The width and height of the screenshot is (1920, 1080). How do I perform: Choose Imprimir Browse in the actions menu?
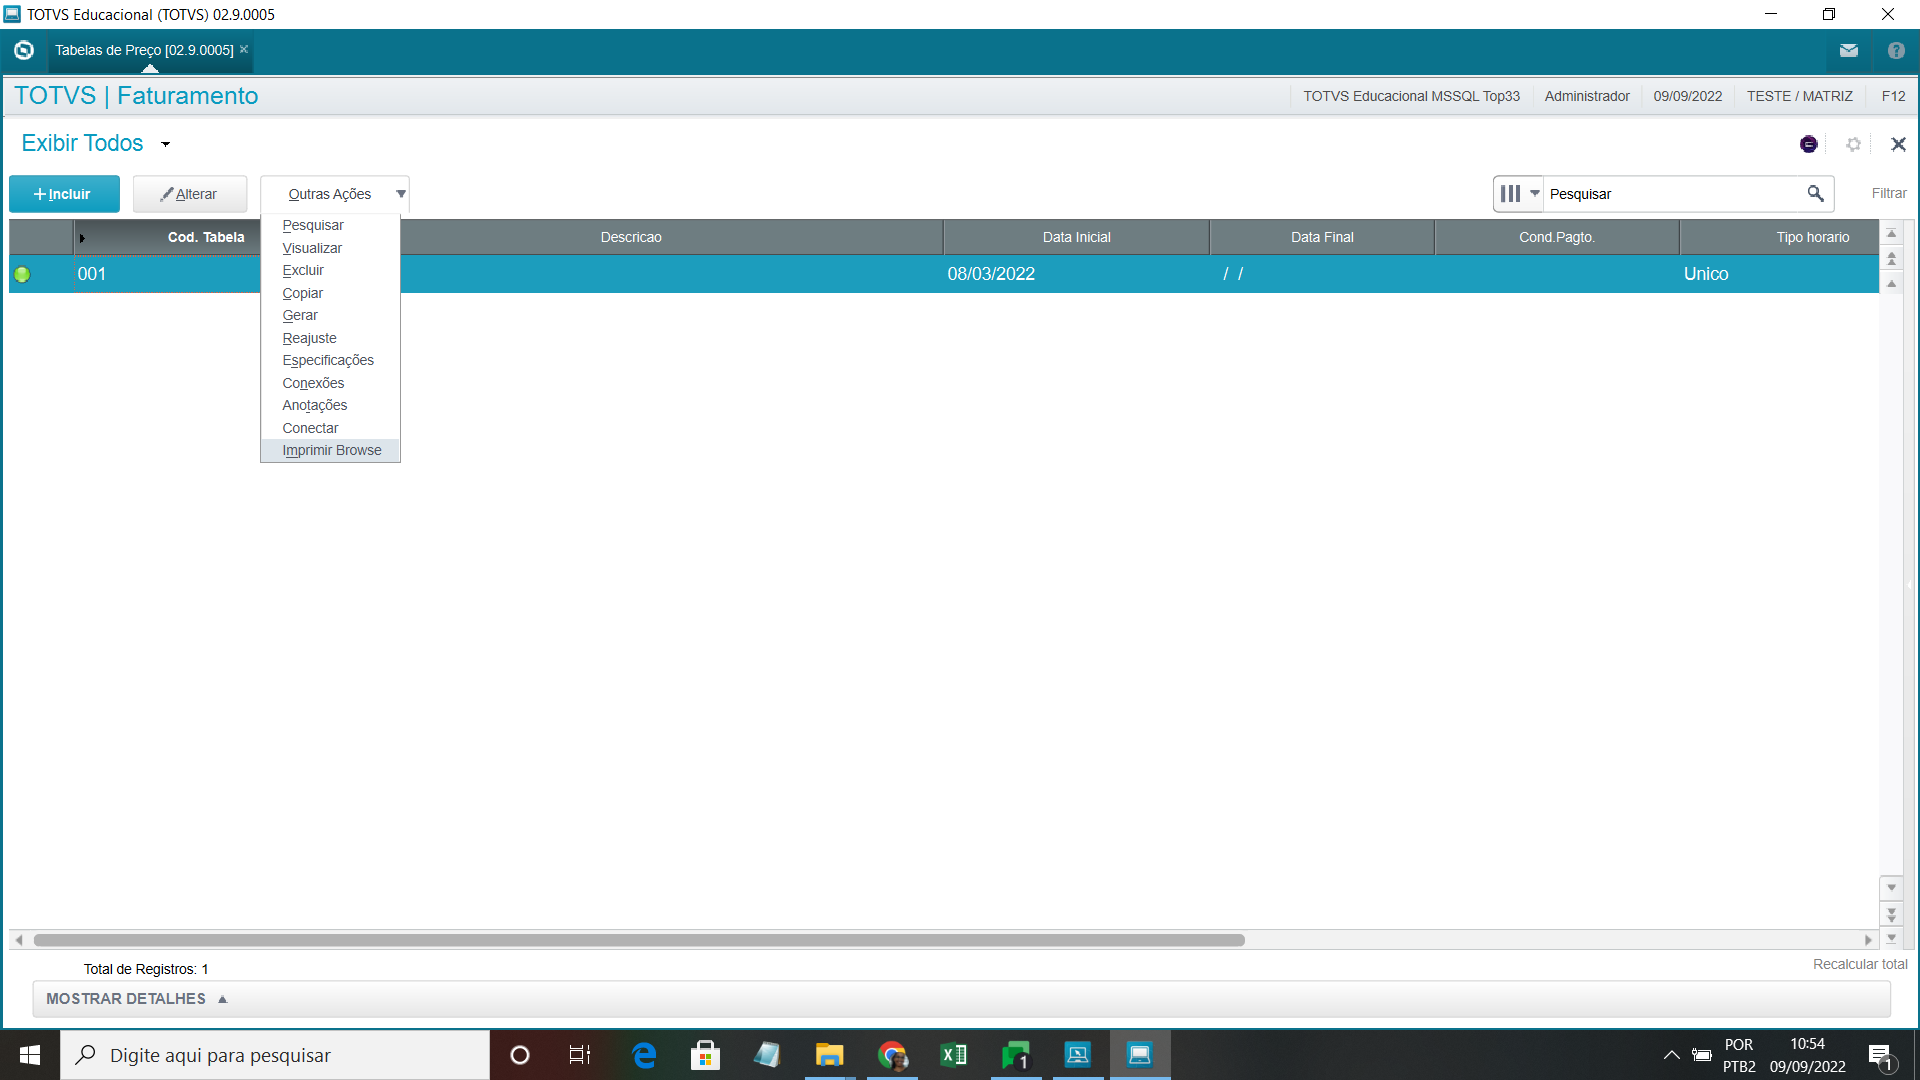point(332,450)
